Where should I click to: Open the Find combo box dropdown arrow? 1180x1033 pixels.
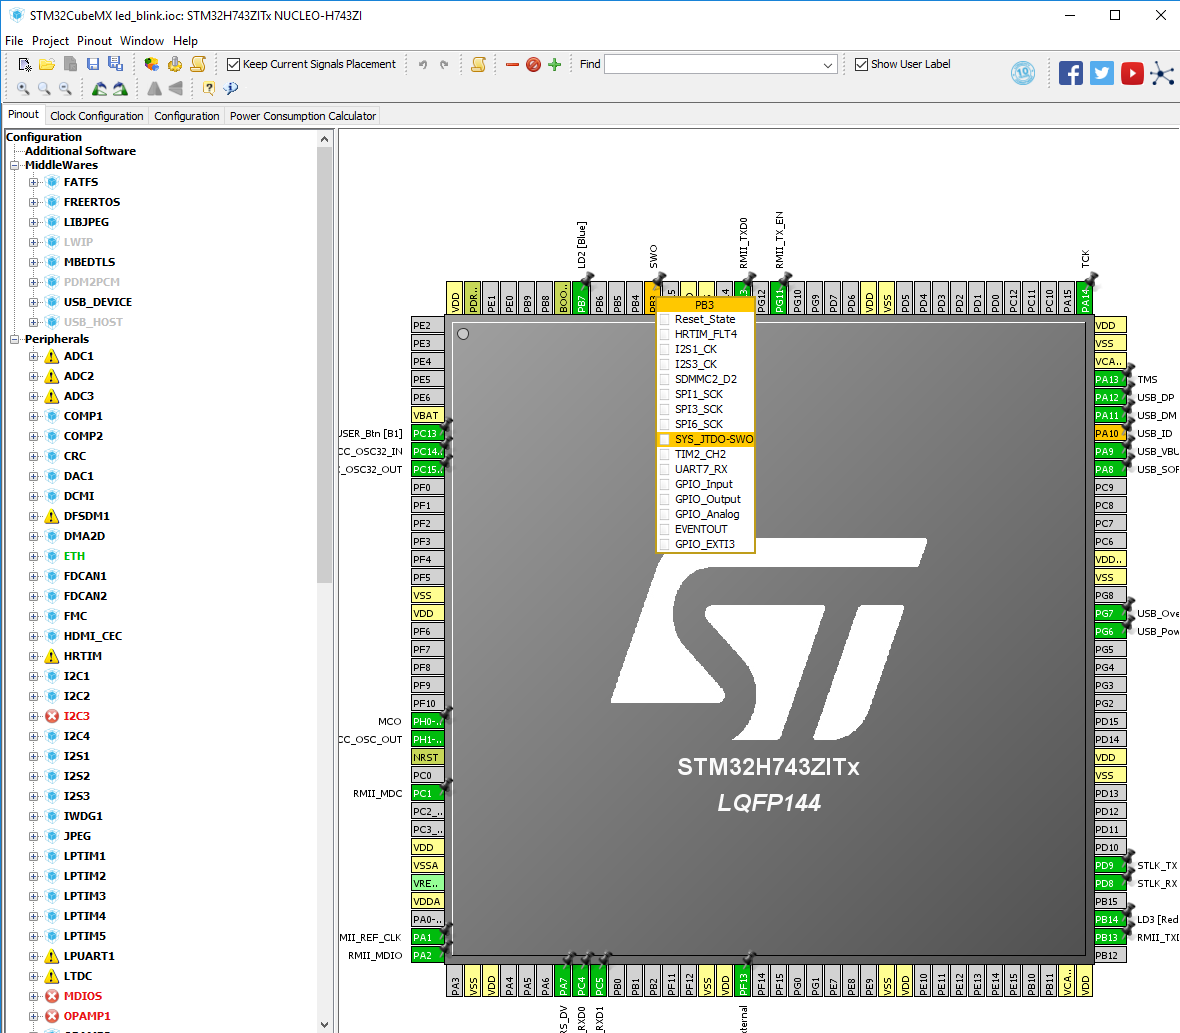pos(828,65)
